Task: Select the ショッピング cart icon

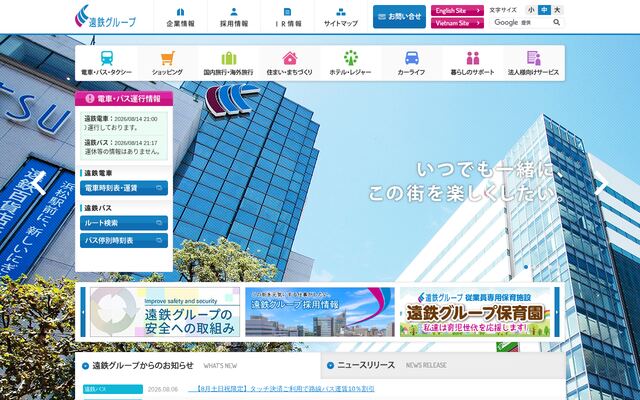Action: point(167,58)
